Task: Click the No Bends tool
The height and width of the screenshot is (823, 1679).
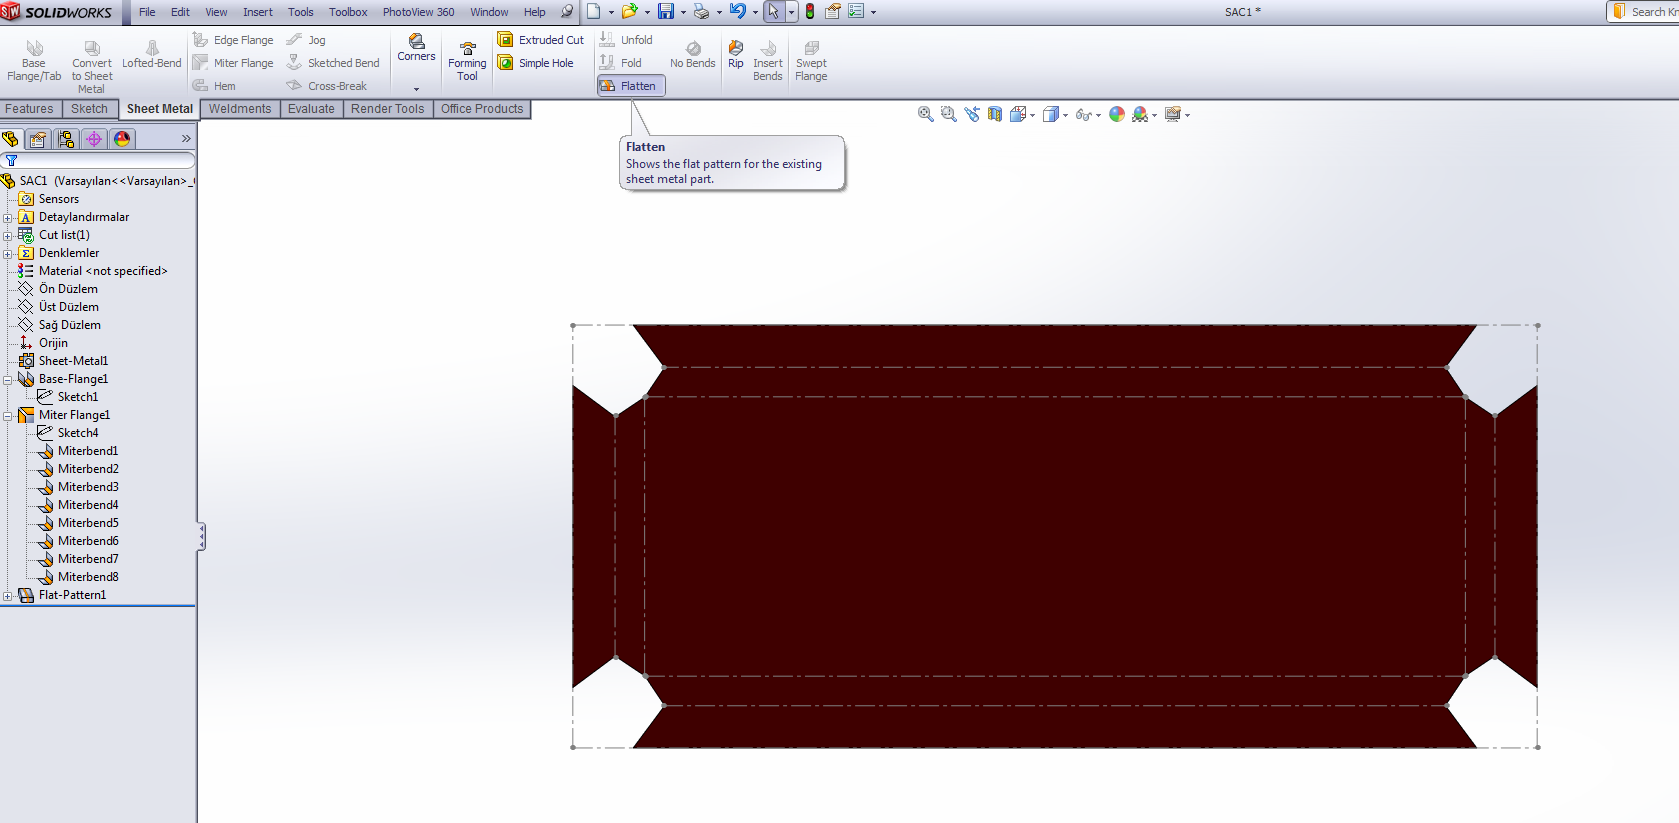Action: (693, 55)
